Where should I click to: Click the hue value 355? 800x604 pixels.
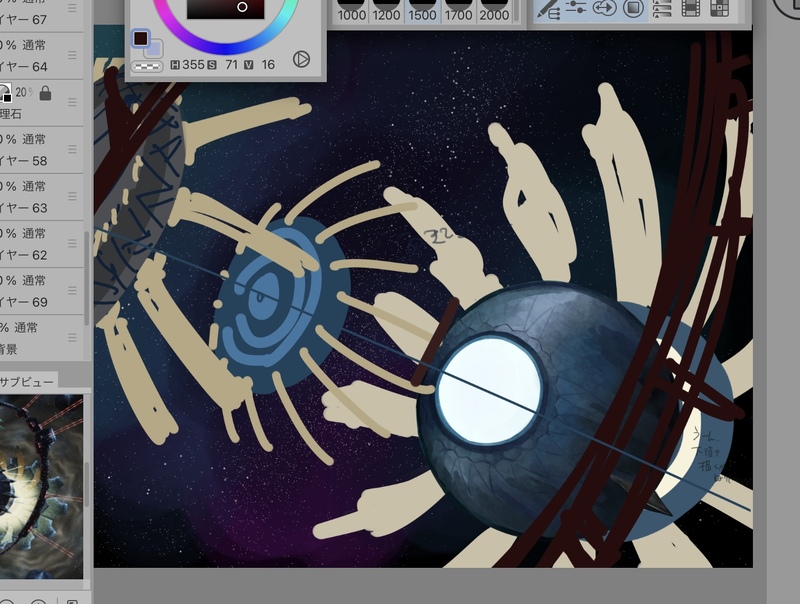click(x=193, y=65)
